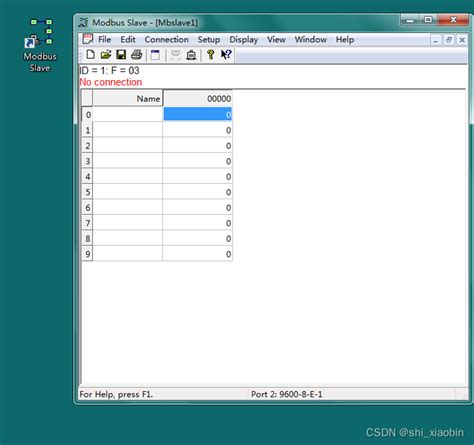Select row header 5 in the register table
The width and height of the screenshot is (474, 445).
pos(87,192)
